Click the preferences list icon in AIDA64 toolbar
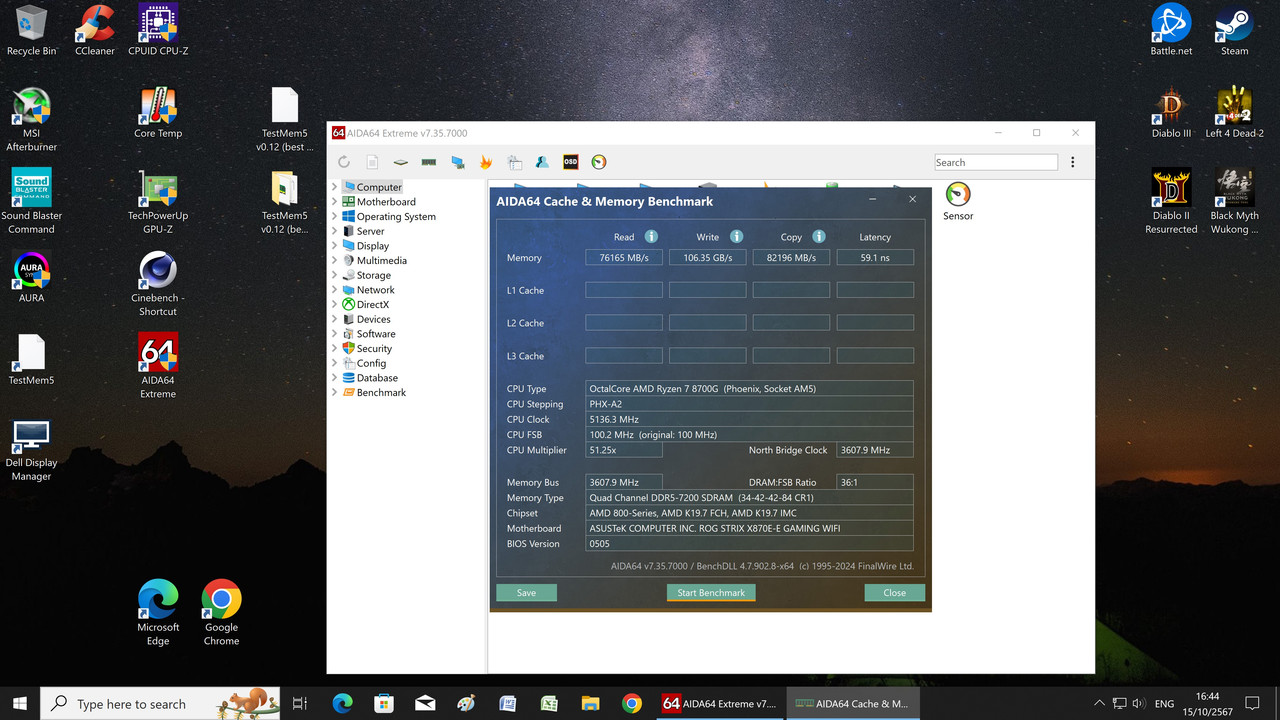 click(514, 162)
